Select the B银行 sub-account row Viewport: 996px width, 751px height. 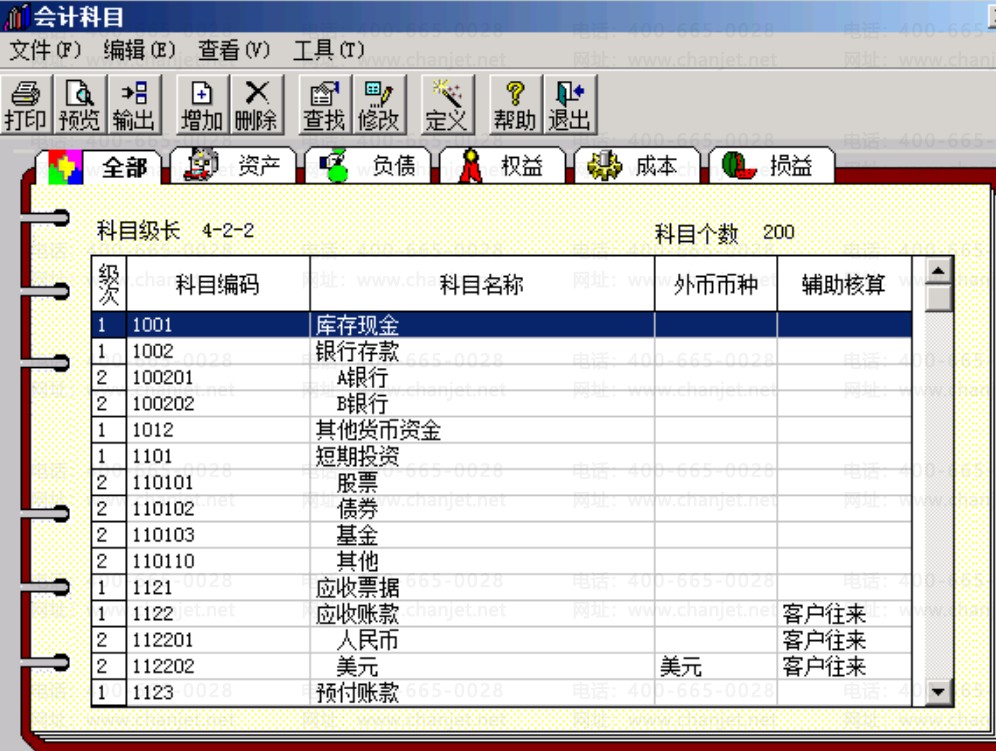coord(502,403)
